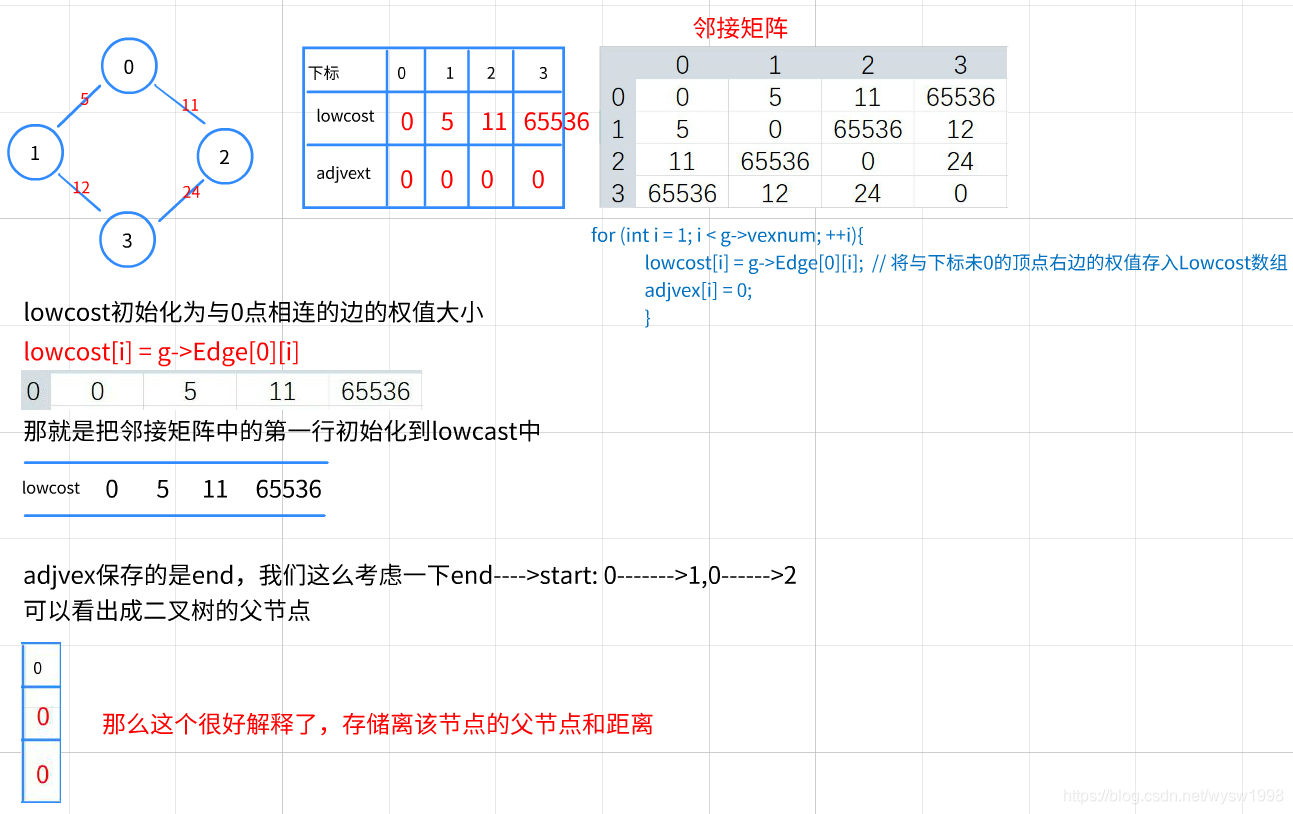Select graph node 1 circle
Image resolution: width=1293 pixels, height=814 pixels.
coord(35,152)
